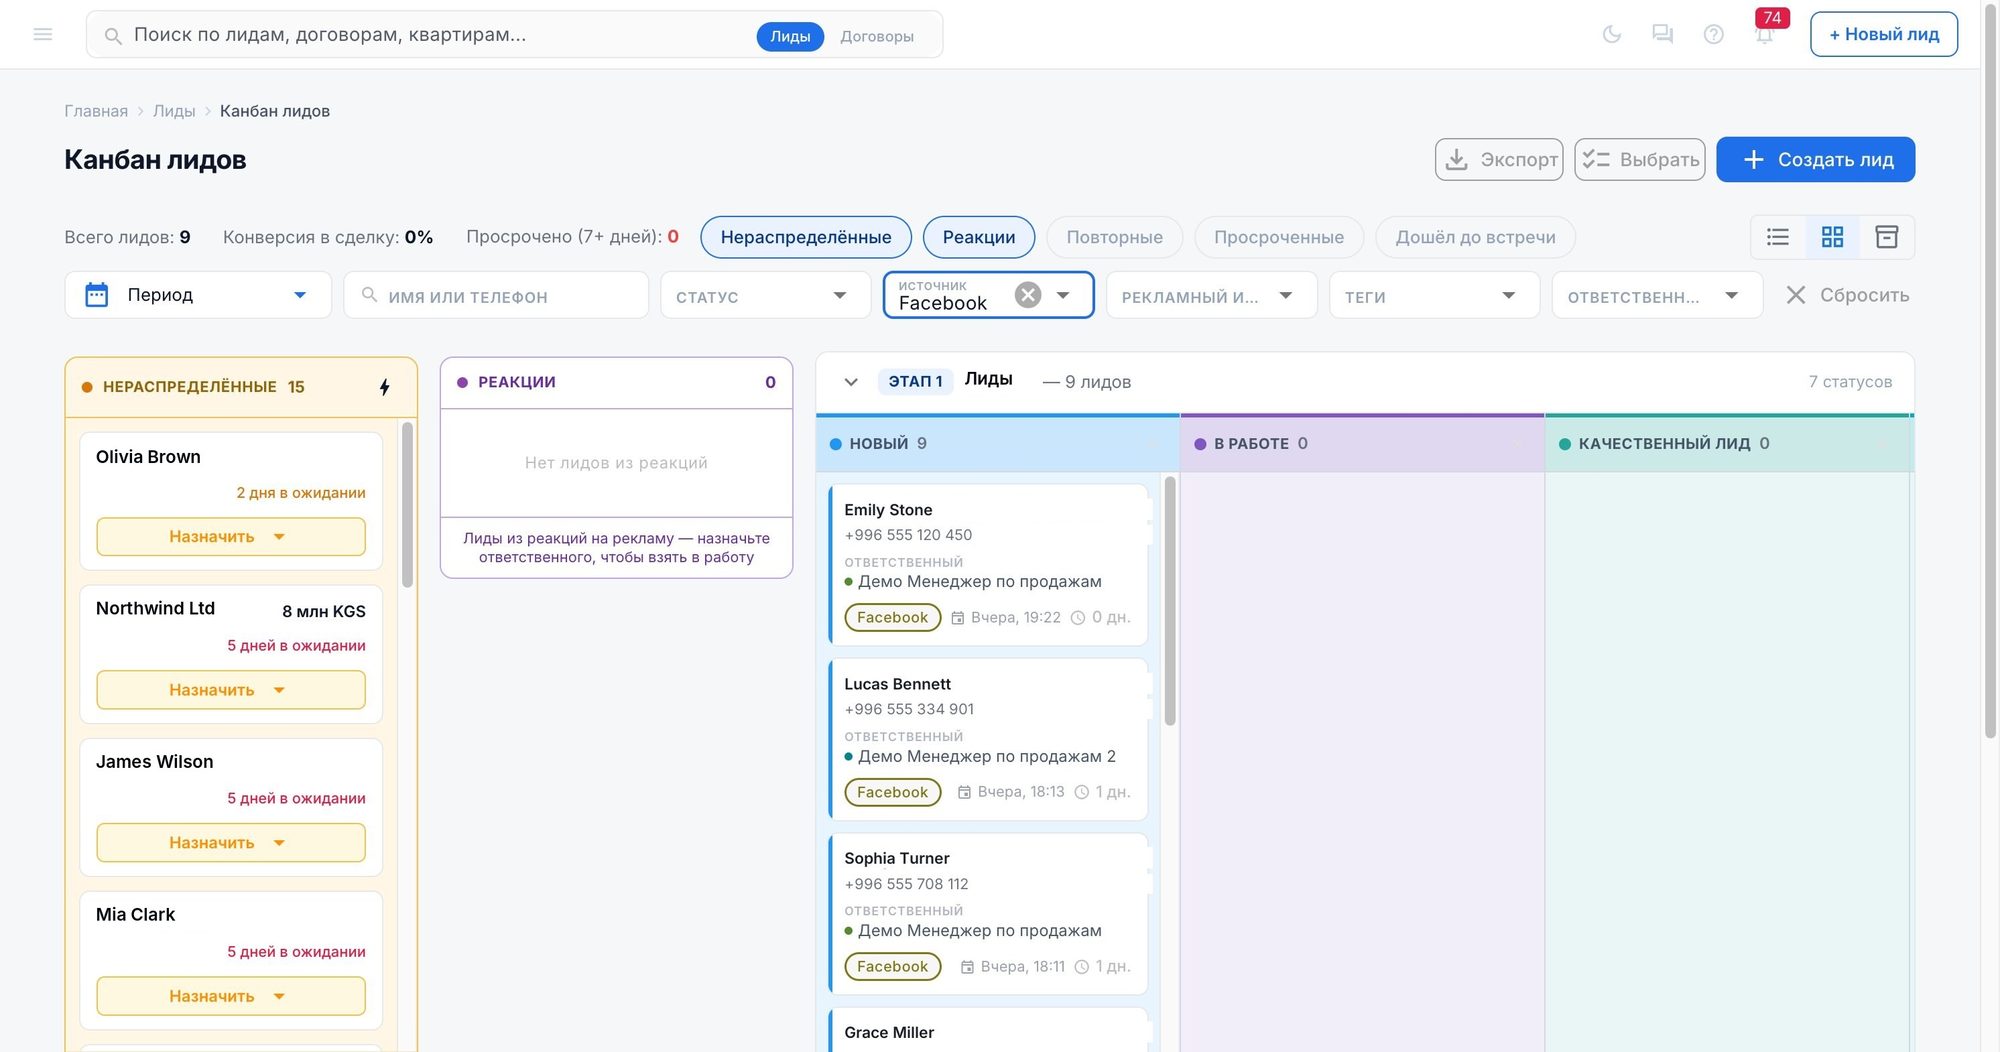Click the Выбрать button
This screenshot has height=1052, width=2000.
[x=1640, y=159]
